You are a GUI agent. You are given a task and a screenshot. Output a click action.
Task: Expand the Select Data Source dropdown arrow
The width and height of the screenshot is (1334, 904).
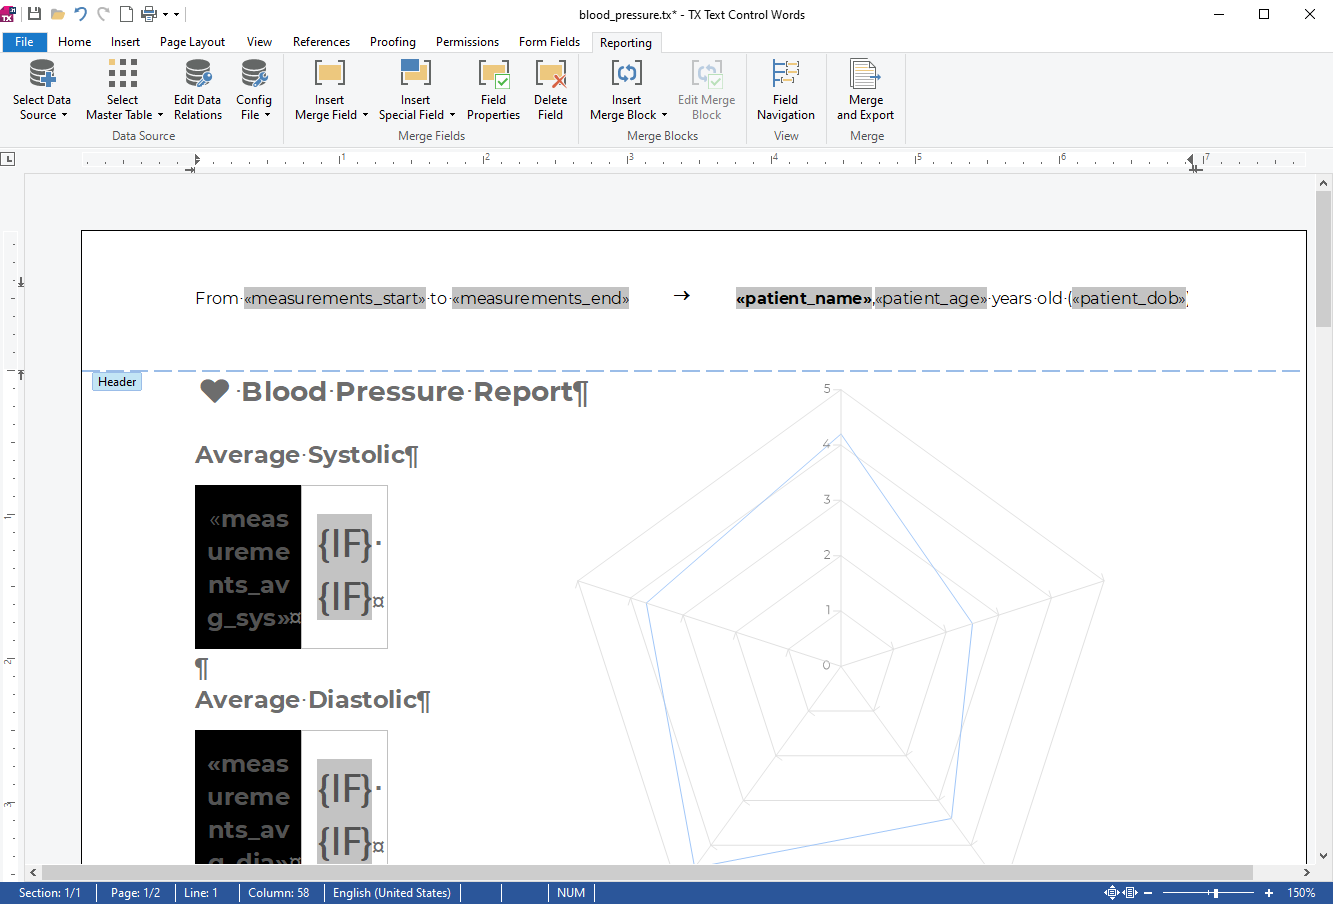click(64, 115)
